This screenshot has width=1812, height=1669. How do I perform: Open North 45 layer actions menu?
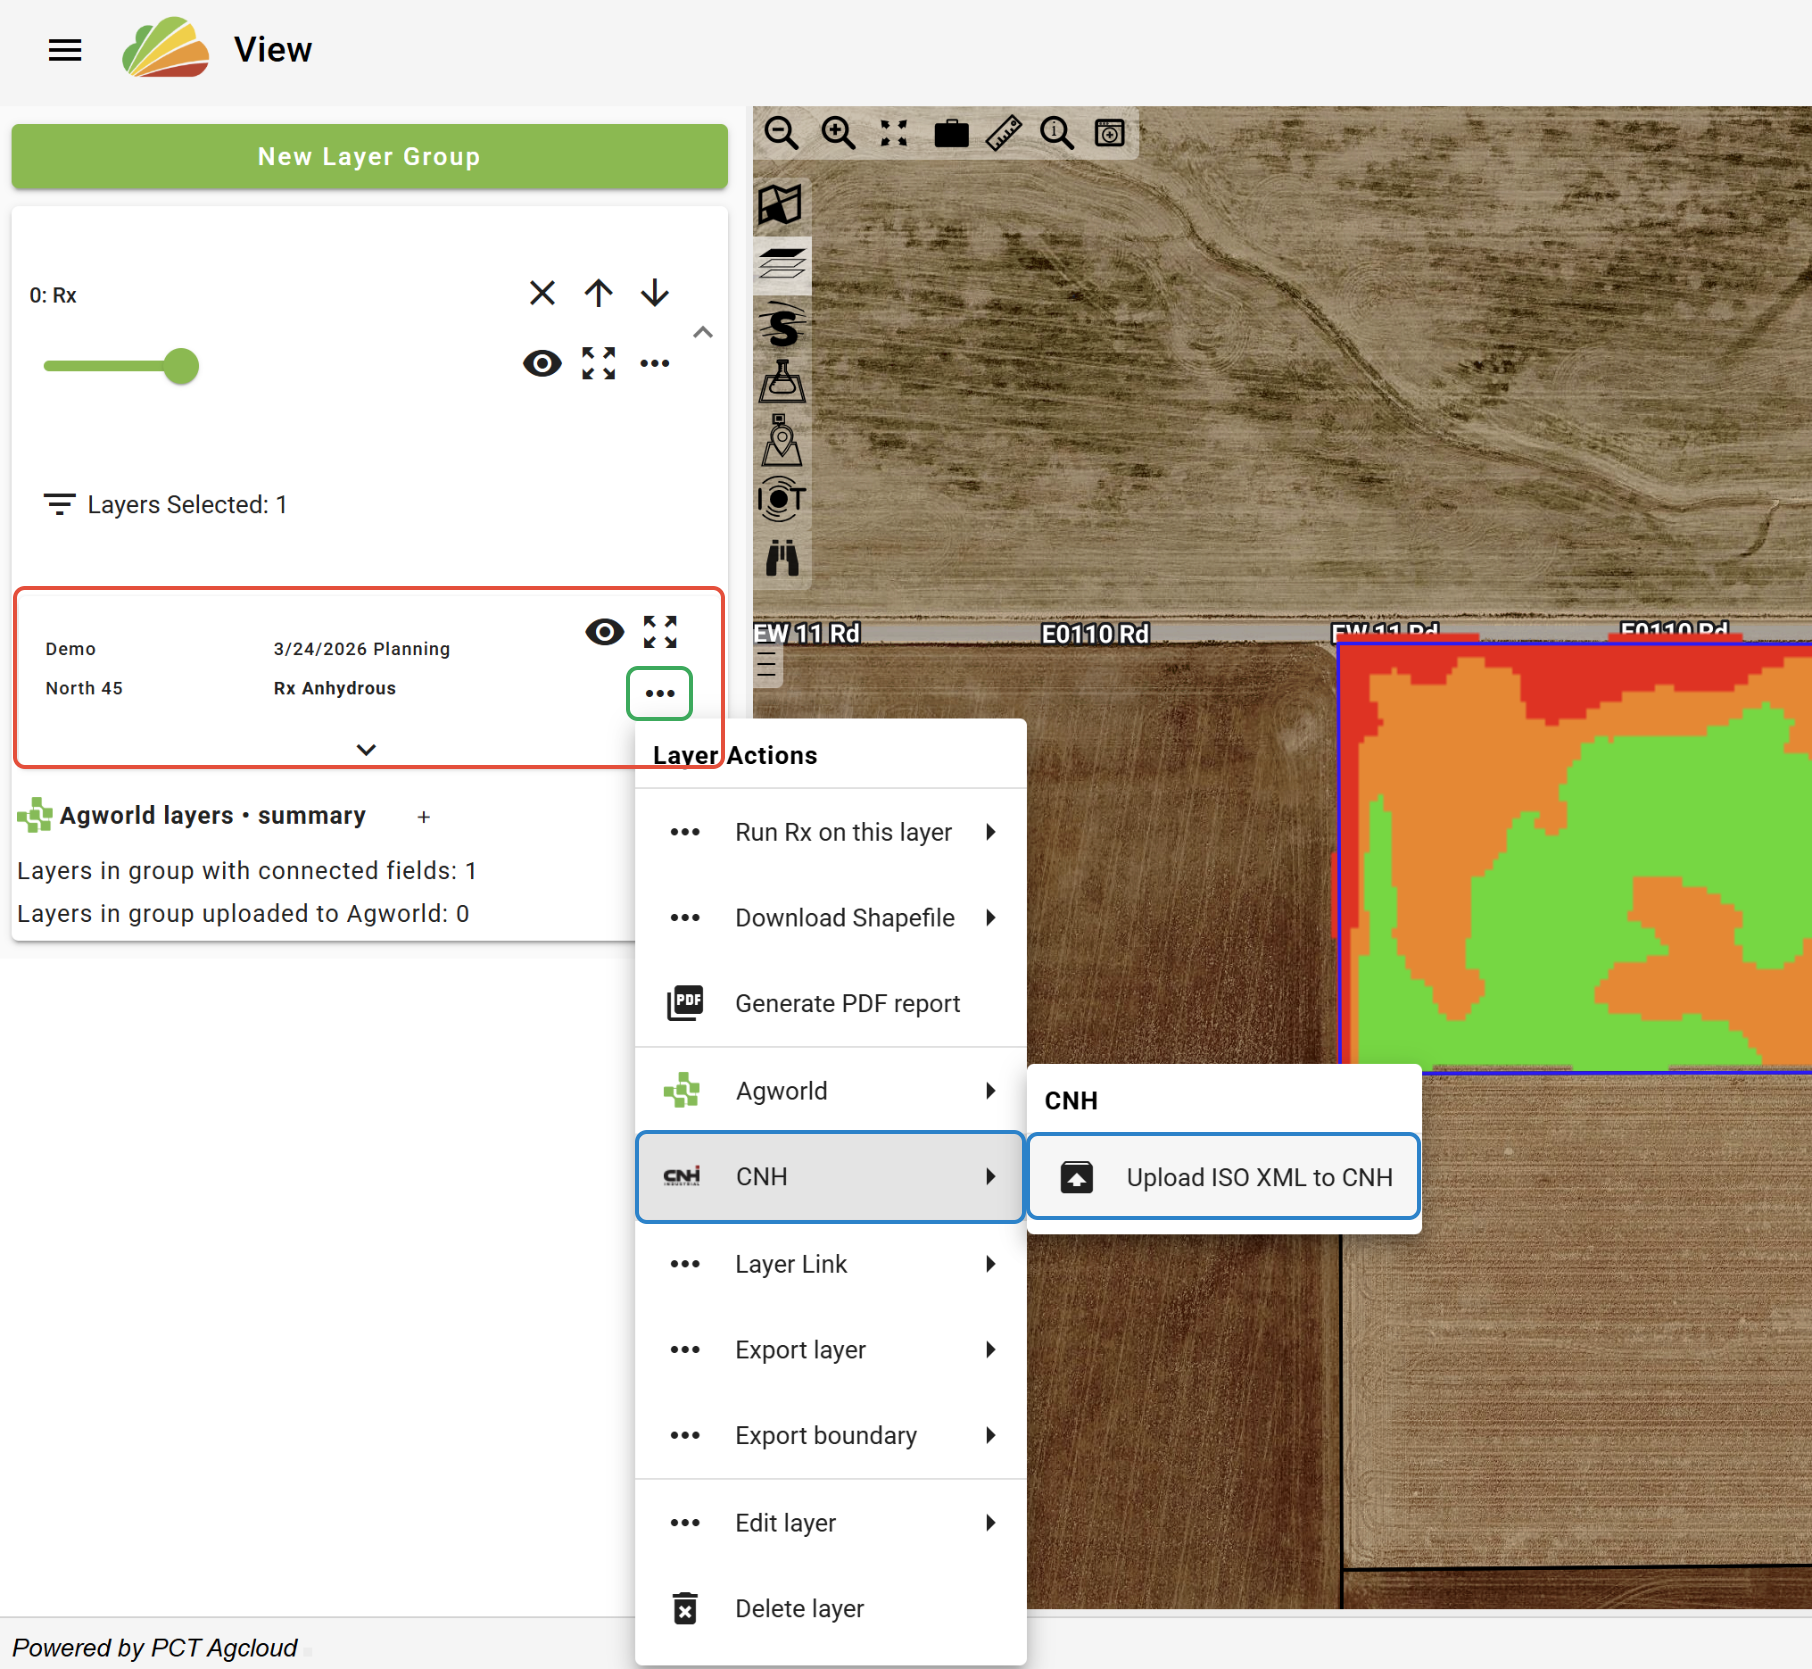[660, 693]
